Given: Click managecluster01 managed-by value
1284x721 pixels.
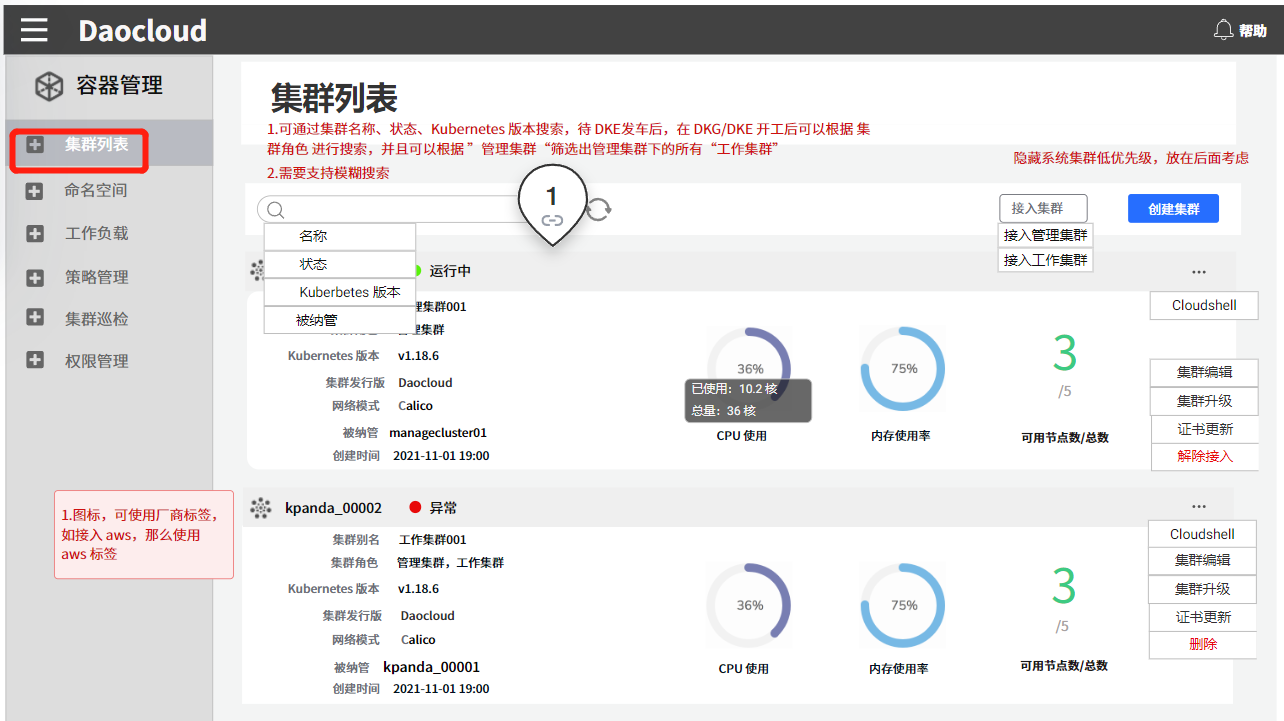Looking at the screenshot, I should (x=438, y=433).
